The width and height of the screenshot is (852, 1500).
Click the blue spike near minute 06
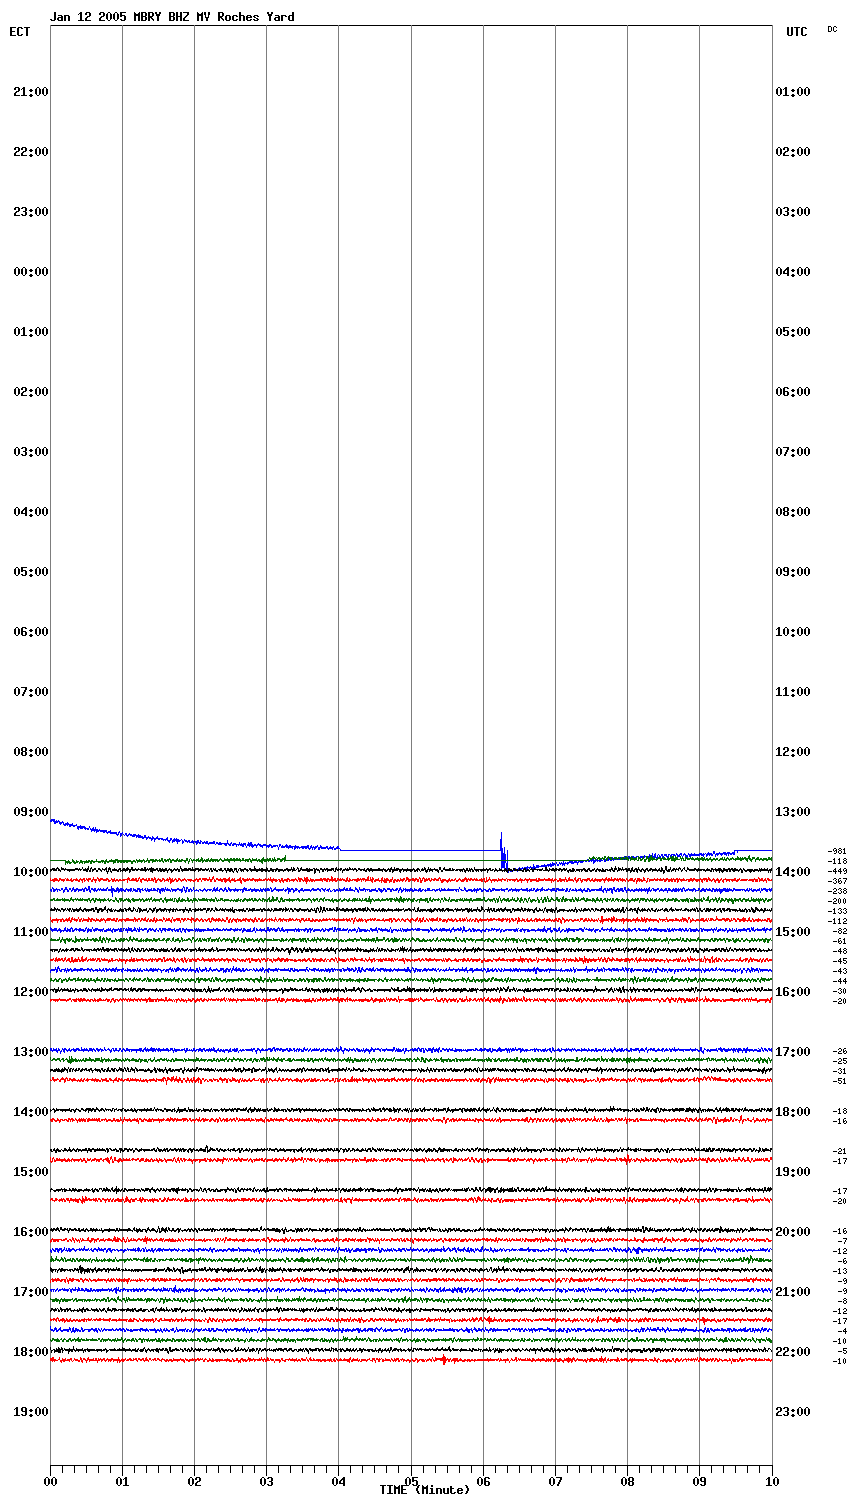tap(503, 852)
